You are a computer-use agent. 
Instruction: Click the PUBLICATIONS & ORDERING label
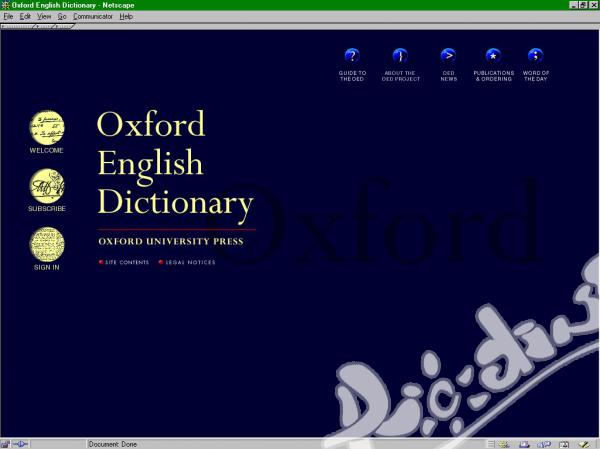point(494,76)
